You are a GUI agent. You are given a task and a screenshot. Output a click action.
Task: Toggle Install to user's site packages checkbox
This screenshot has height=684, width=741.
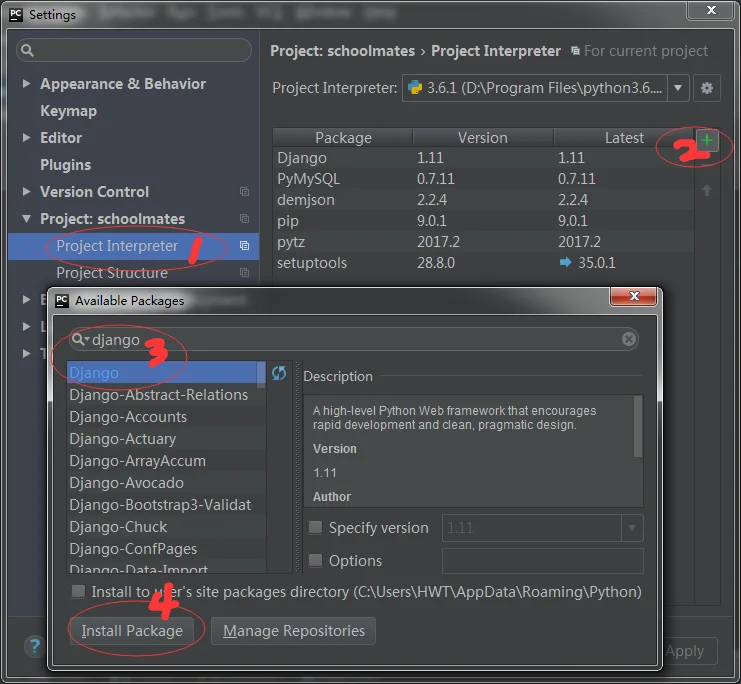tap(78, 591)
